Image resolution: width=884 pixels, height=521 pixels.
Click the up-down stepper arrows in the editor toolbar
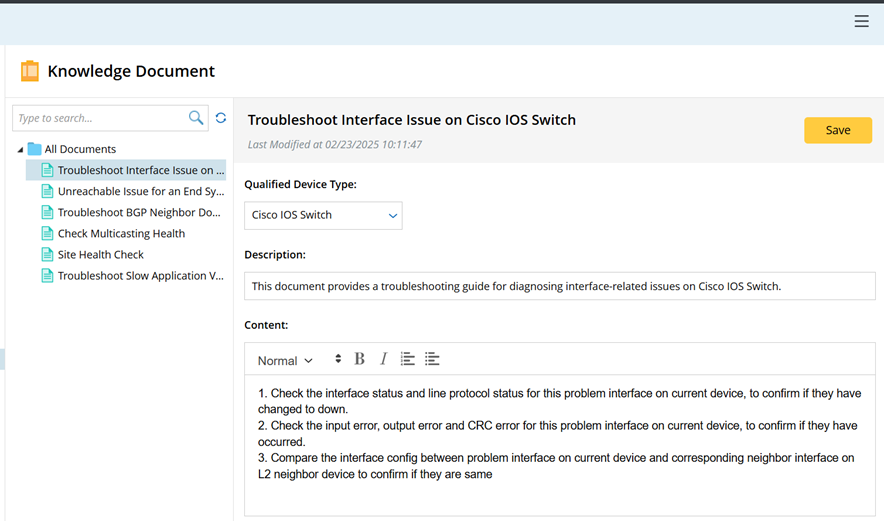point(338,359)
